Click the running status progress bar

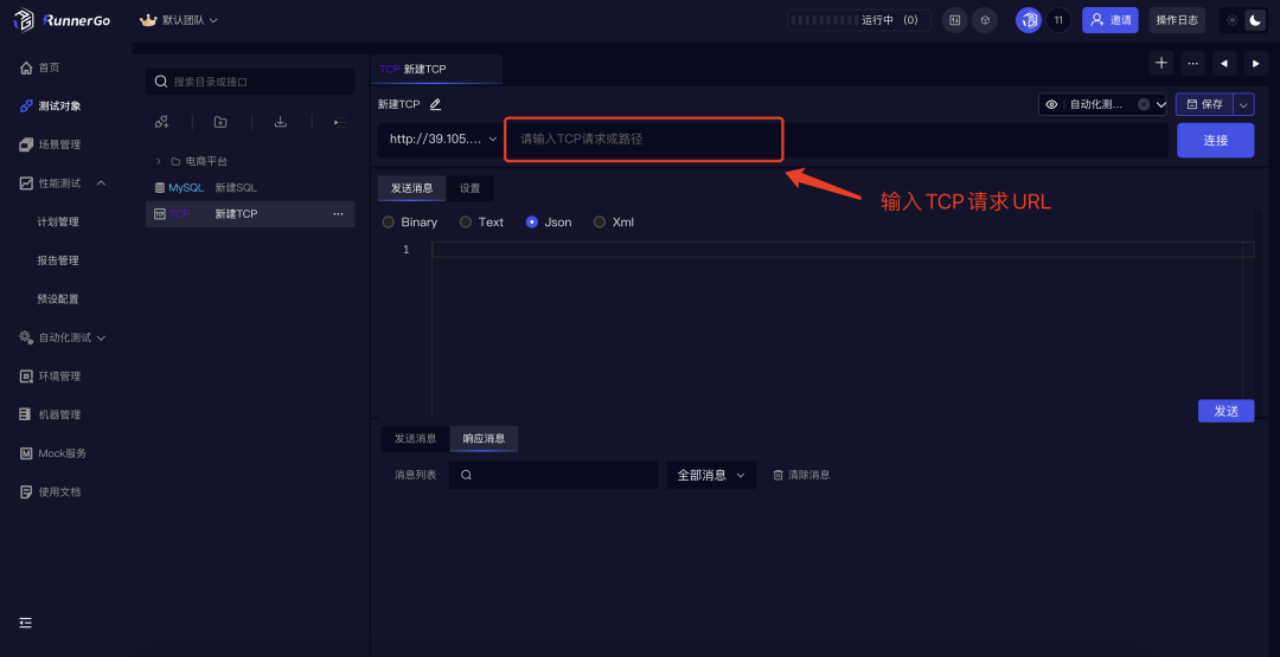point(823,20)
